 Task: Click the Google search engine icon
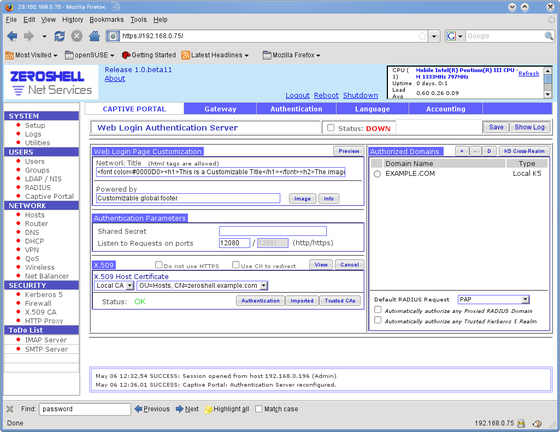tap(451, 36)
